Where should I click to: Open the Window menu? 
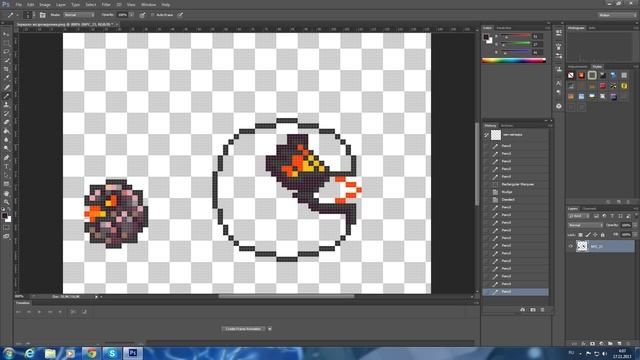(x=148, y=4)
